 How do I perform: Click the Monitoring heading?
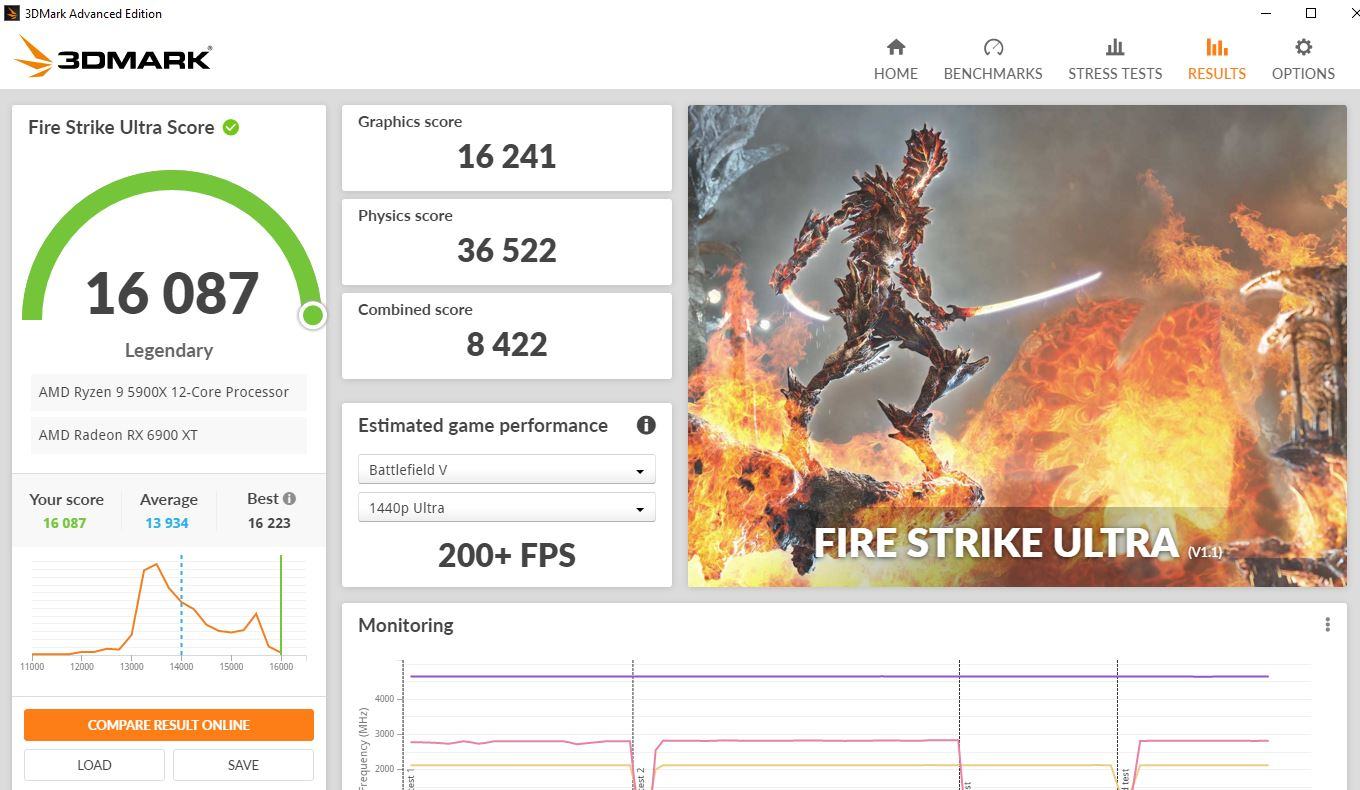tap(406, 625)
